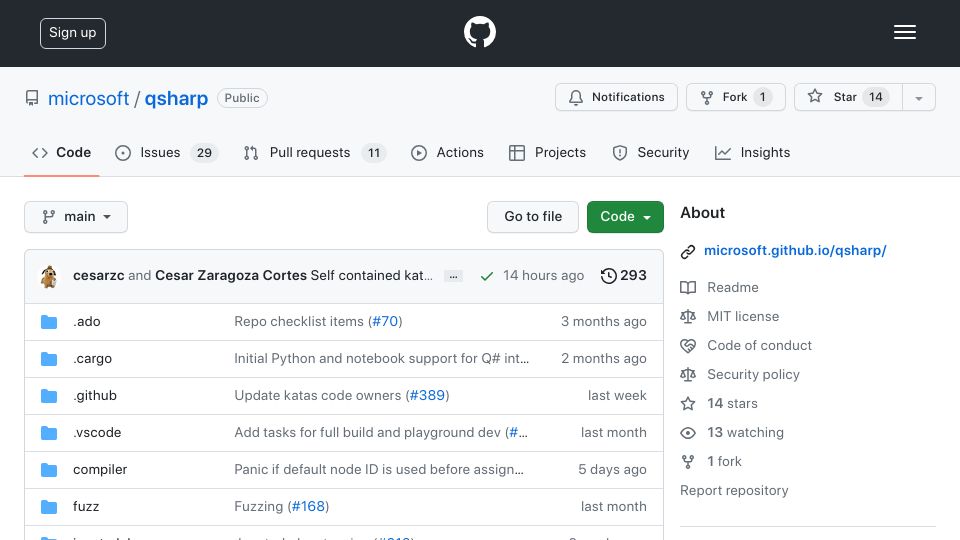This screenshot has width=960, height=540.
Task: Open the cesarzc author link
Action: pyautogui.click(x=99, y=276)
